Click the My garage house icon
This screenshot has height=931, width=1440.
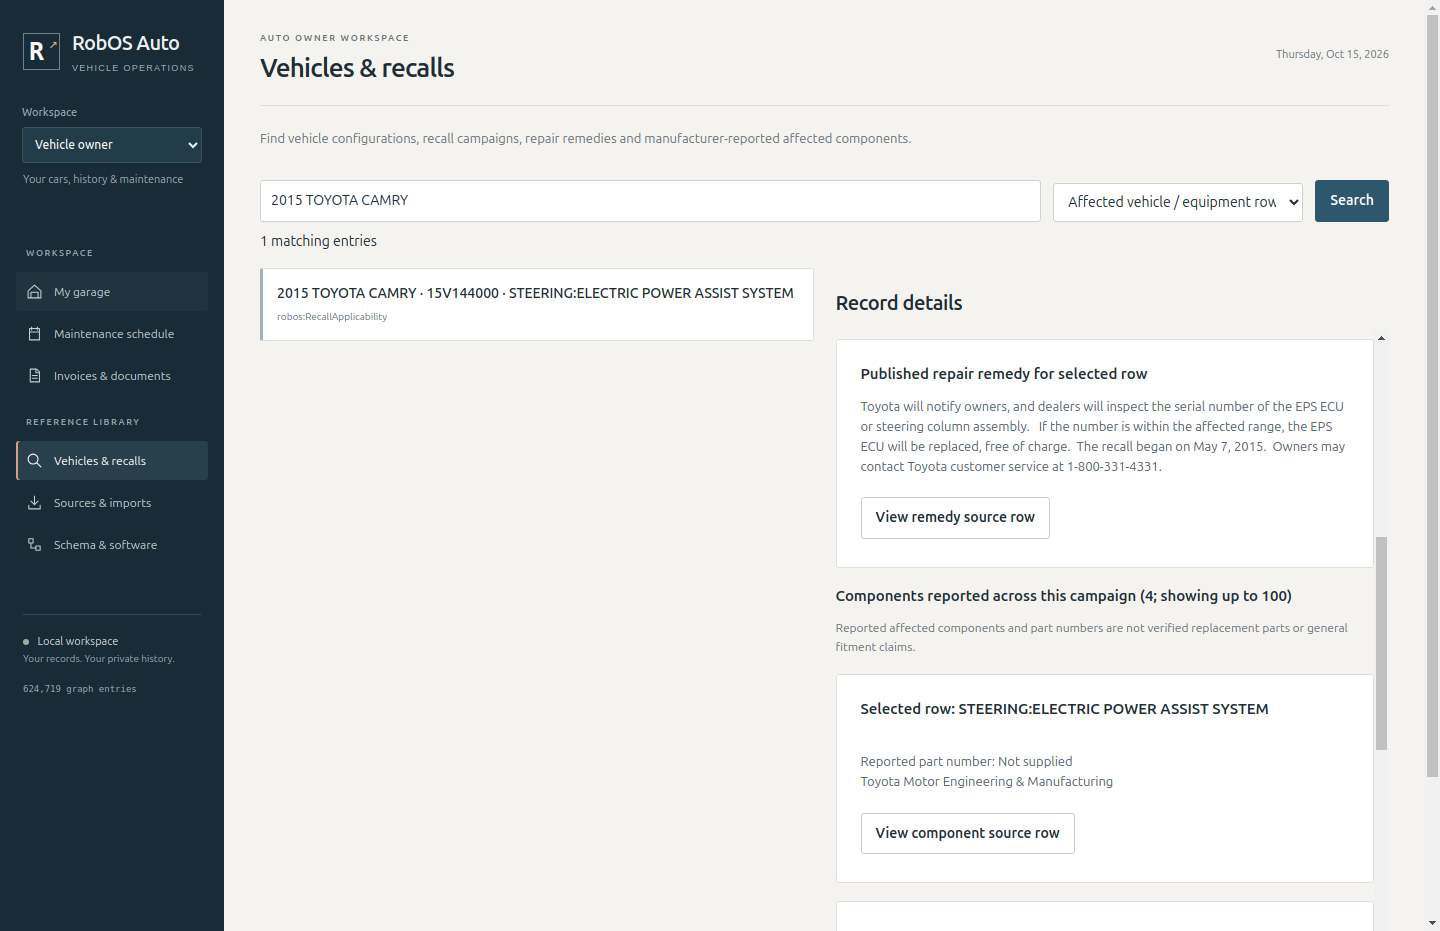(x=34, y=292)
